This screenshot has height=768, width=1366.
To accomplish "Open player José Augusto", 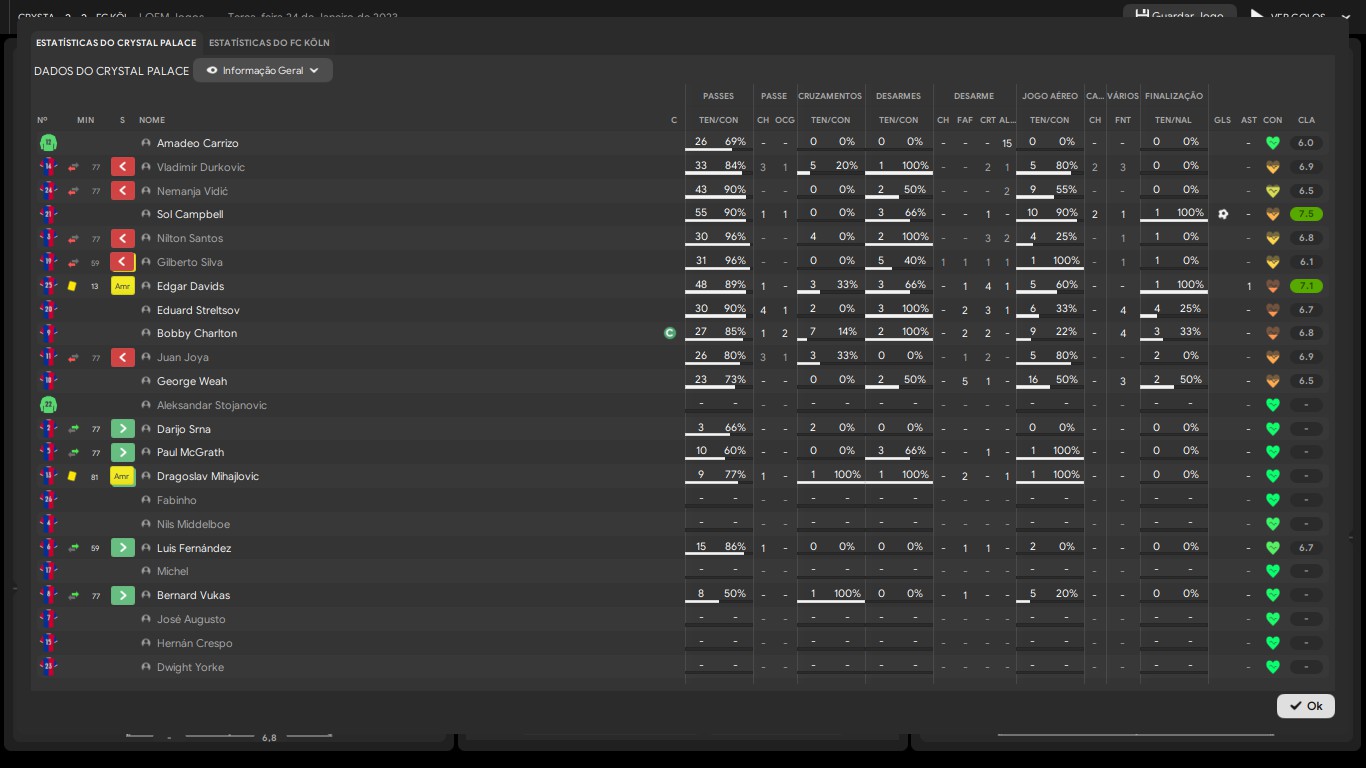I will (191, 619).
